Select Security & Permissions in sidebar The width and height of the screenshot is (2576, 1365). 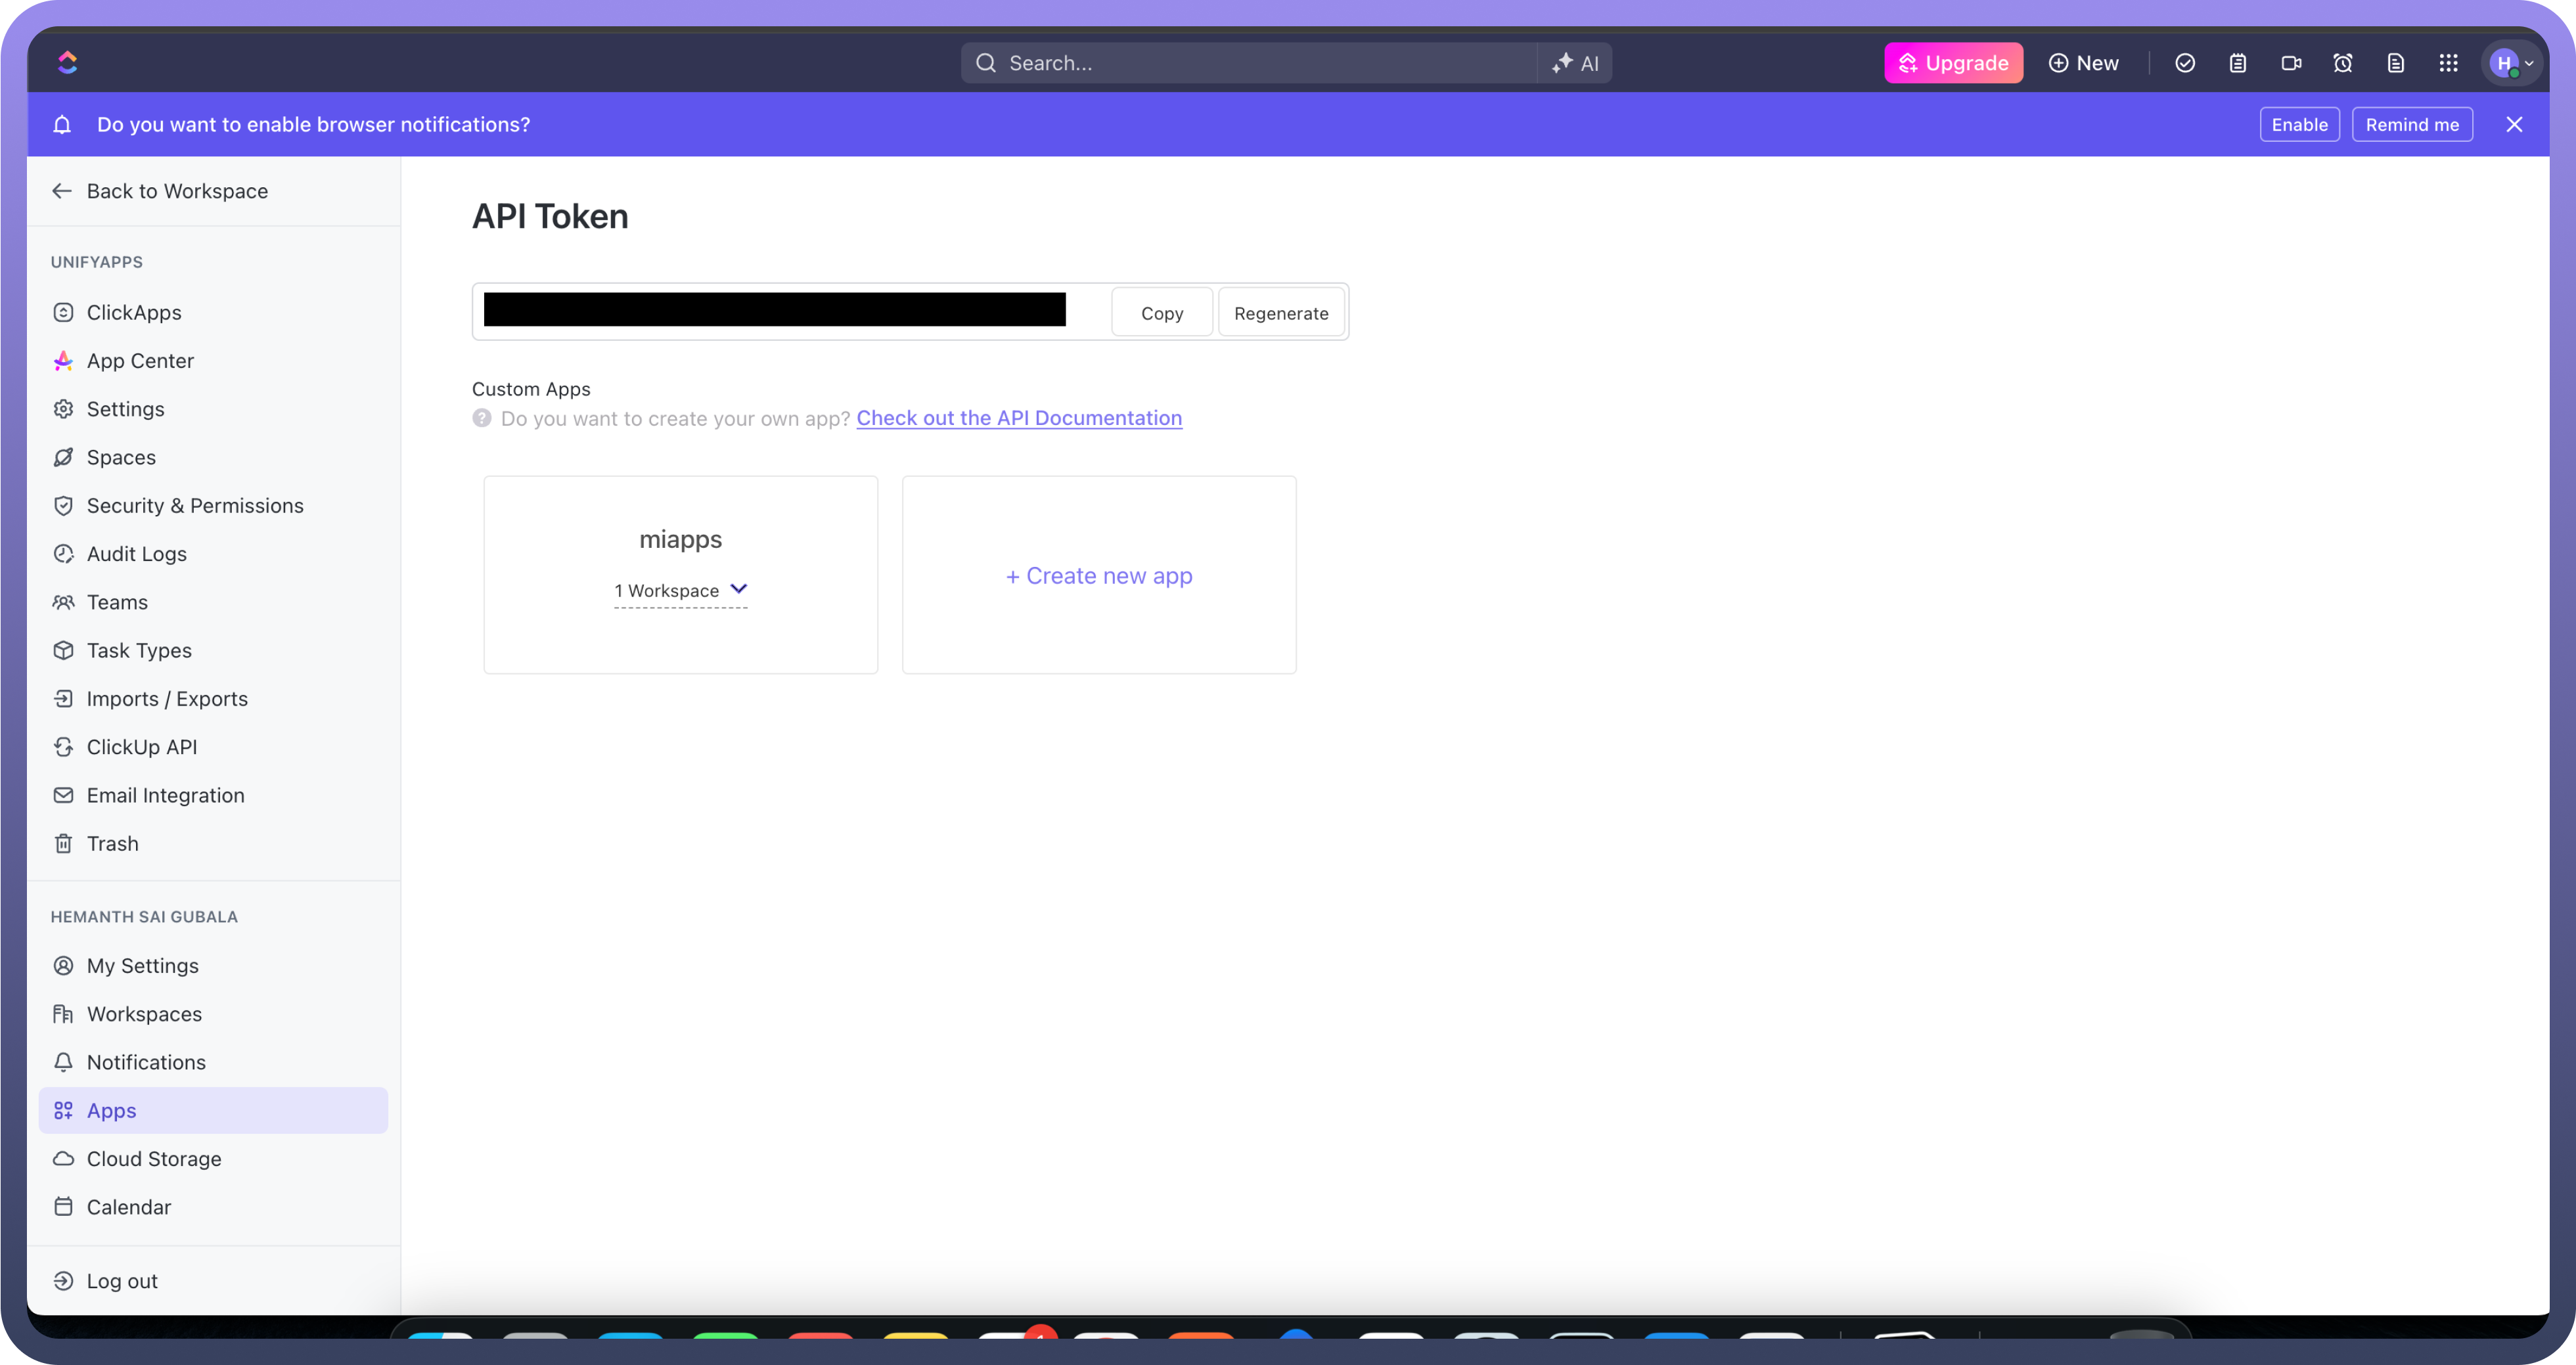(x=195, y=505)
